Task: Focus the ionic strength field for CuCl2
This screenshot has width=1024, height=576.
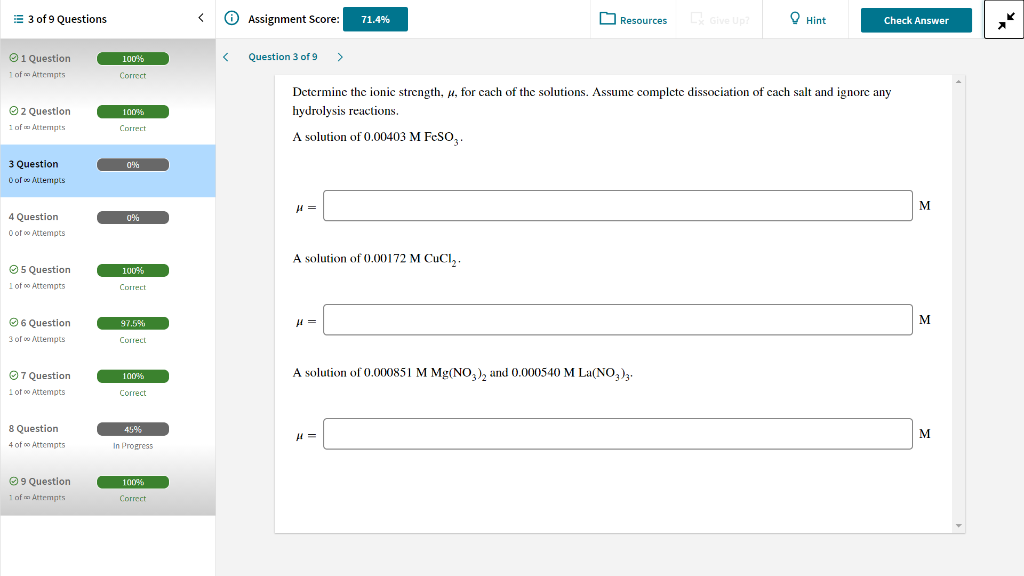Action: (618, 319)
